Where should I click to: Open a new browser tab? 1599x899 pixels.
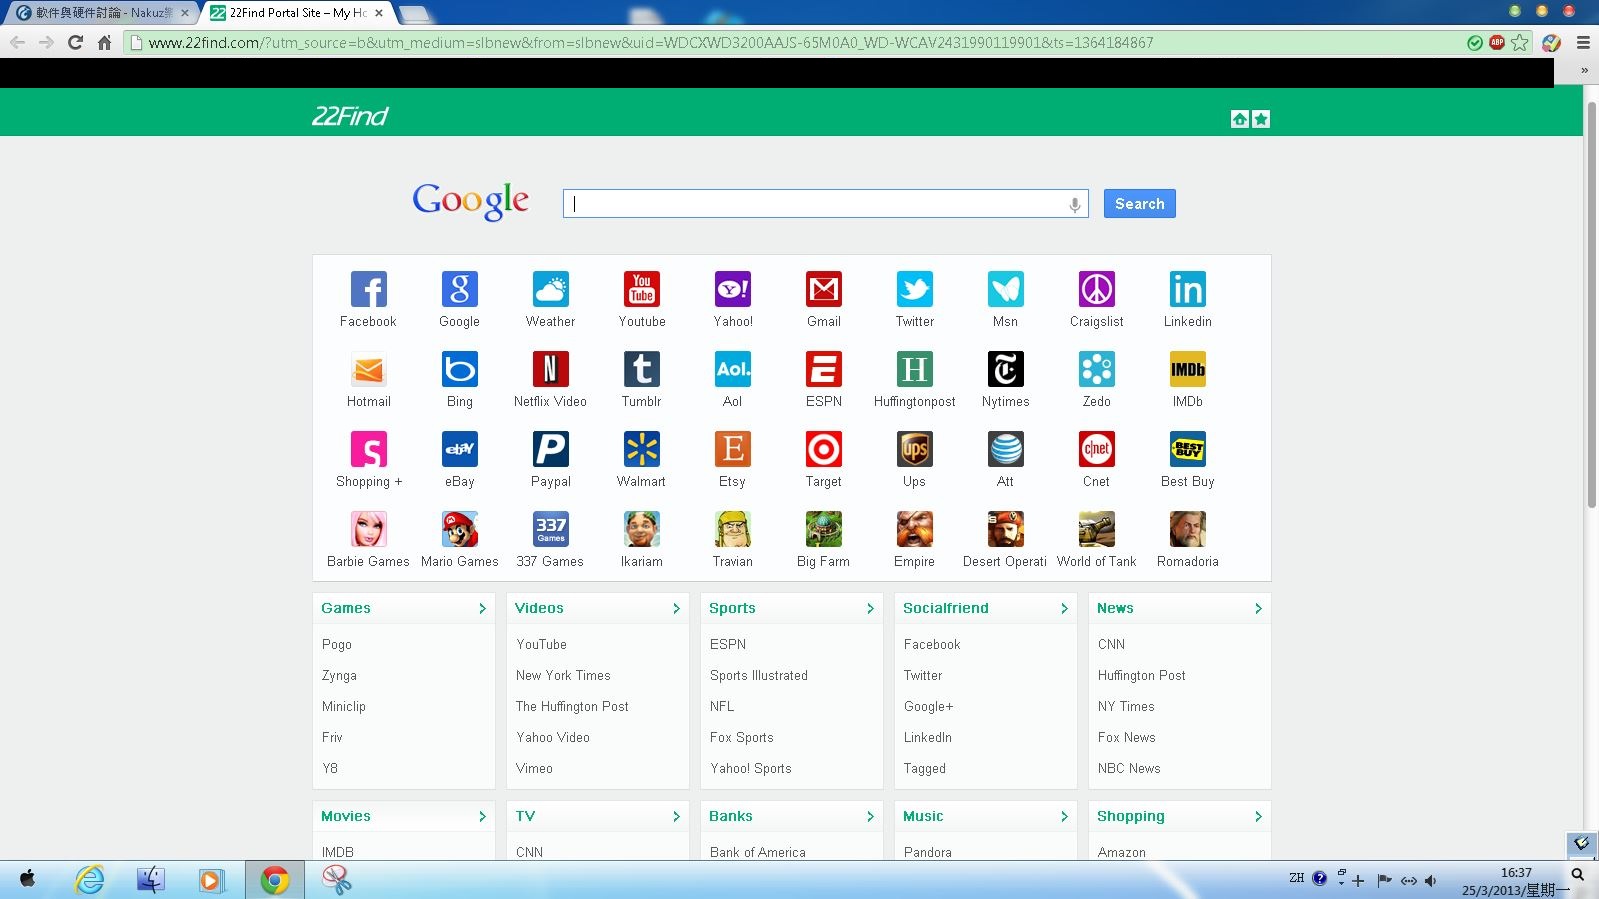(x=414, y=13)
